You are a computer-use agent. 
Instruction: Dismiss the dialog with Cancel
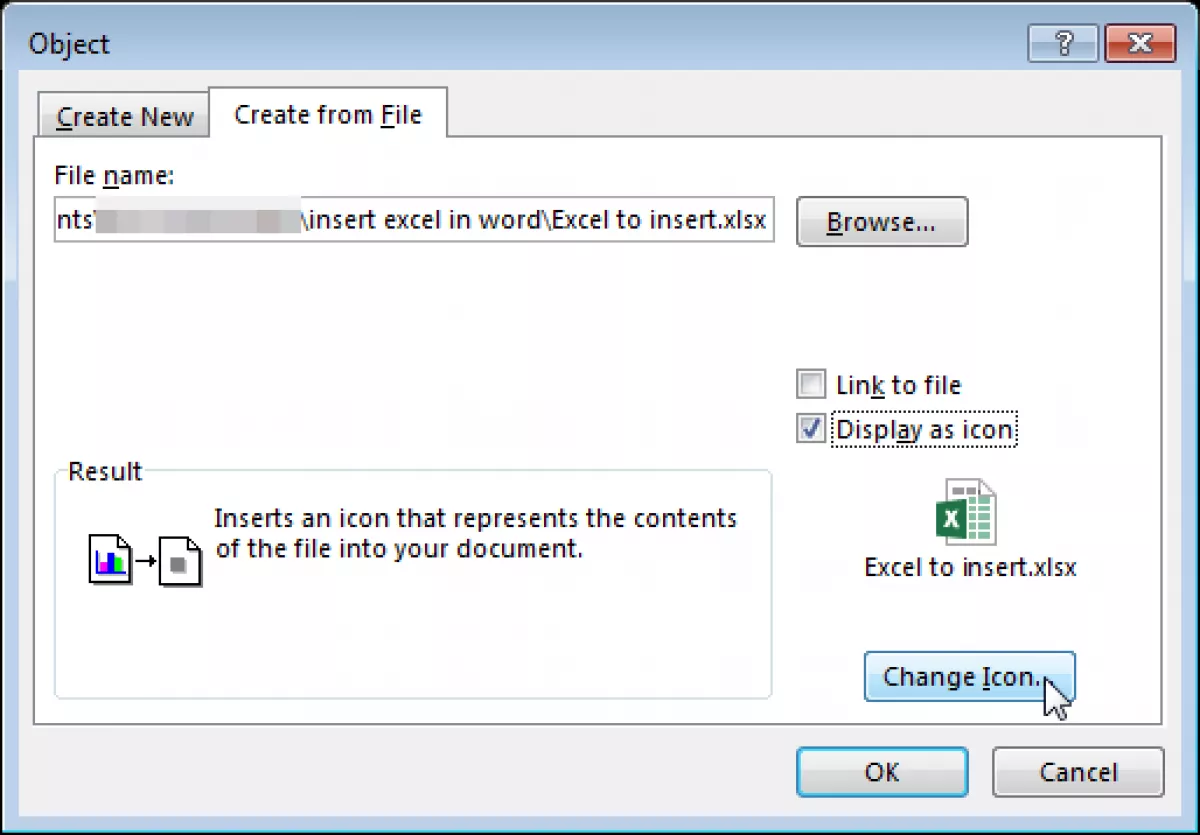[x=1078, y=771]
